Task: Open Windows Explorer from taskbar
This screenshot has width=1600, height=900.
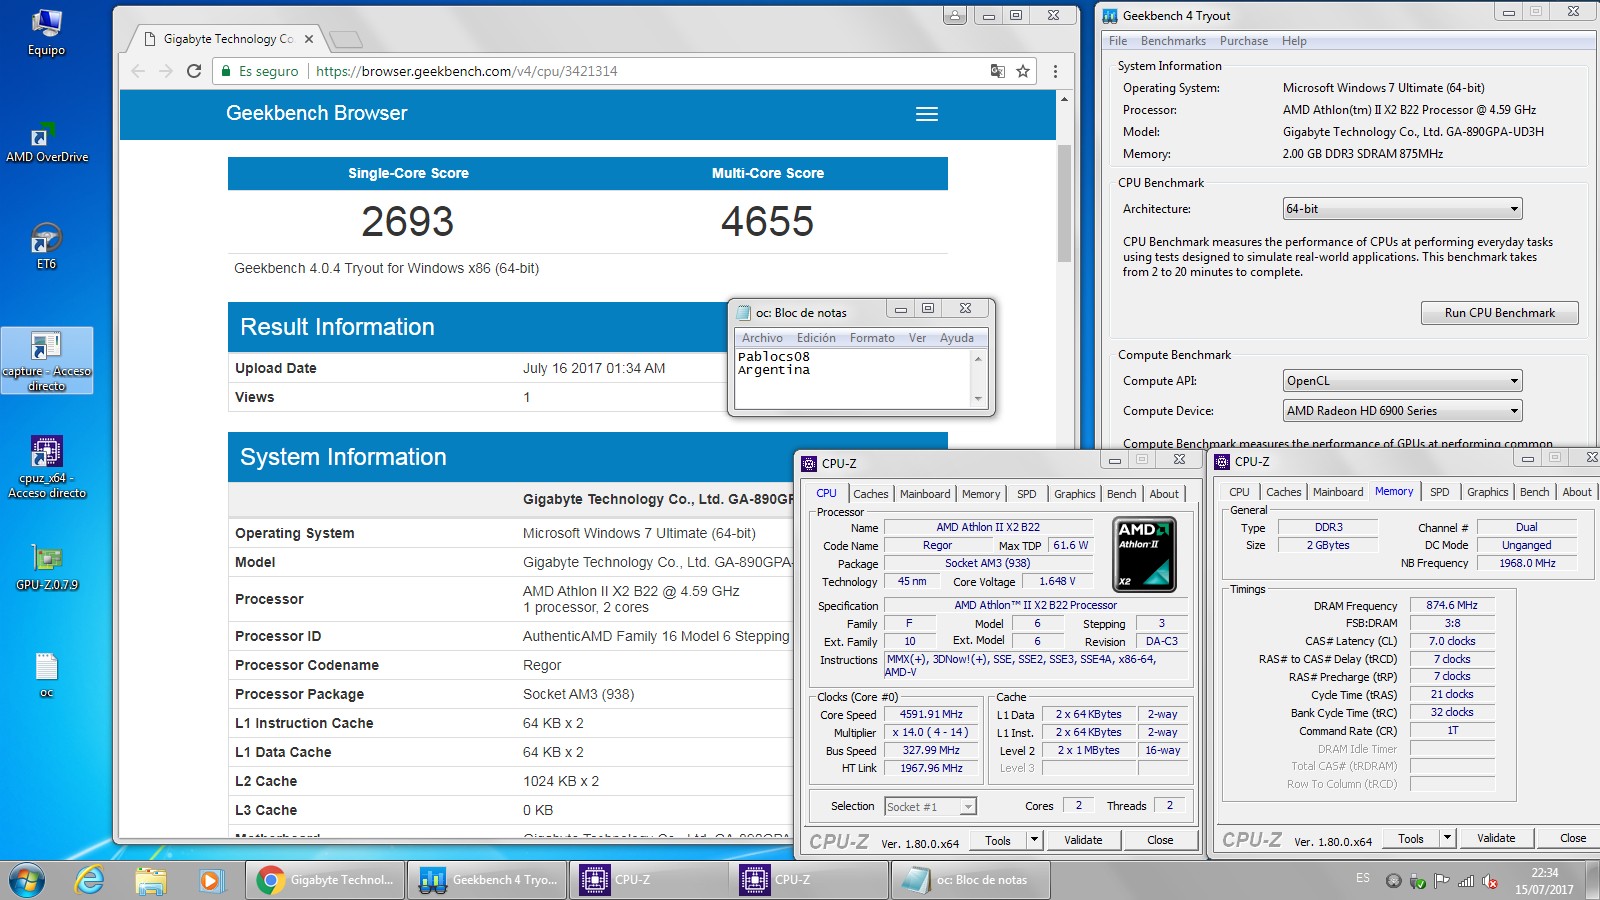Action: point(150,880)
